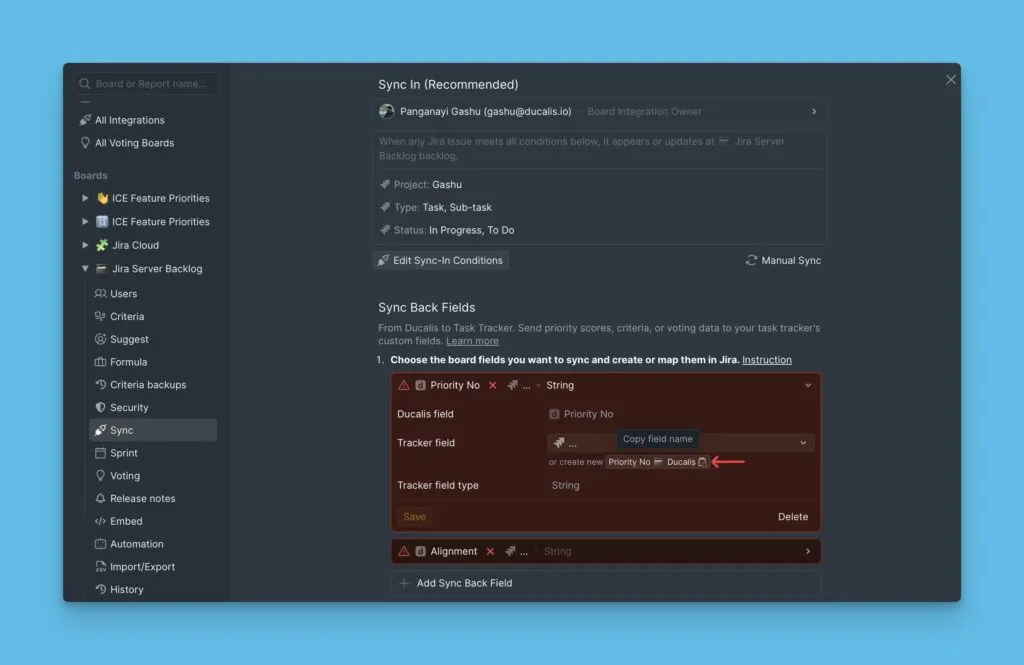This screenshot has width=1024, height=665.
Task: Click the red X next to Priority No
Action: coord(492,385)
